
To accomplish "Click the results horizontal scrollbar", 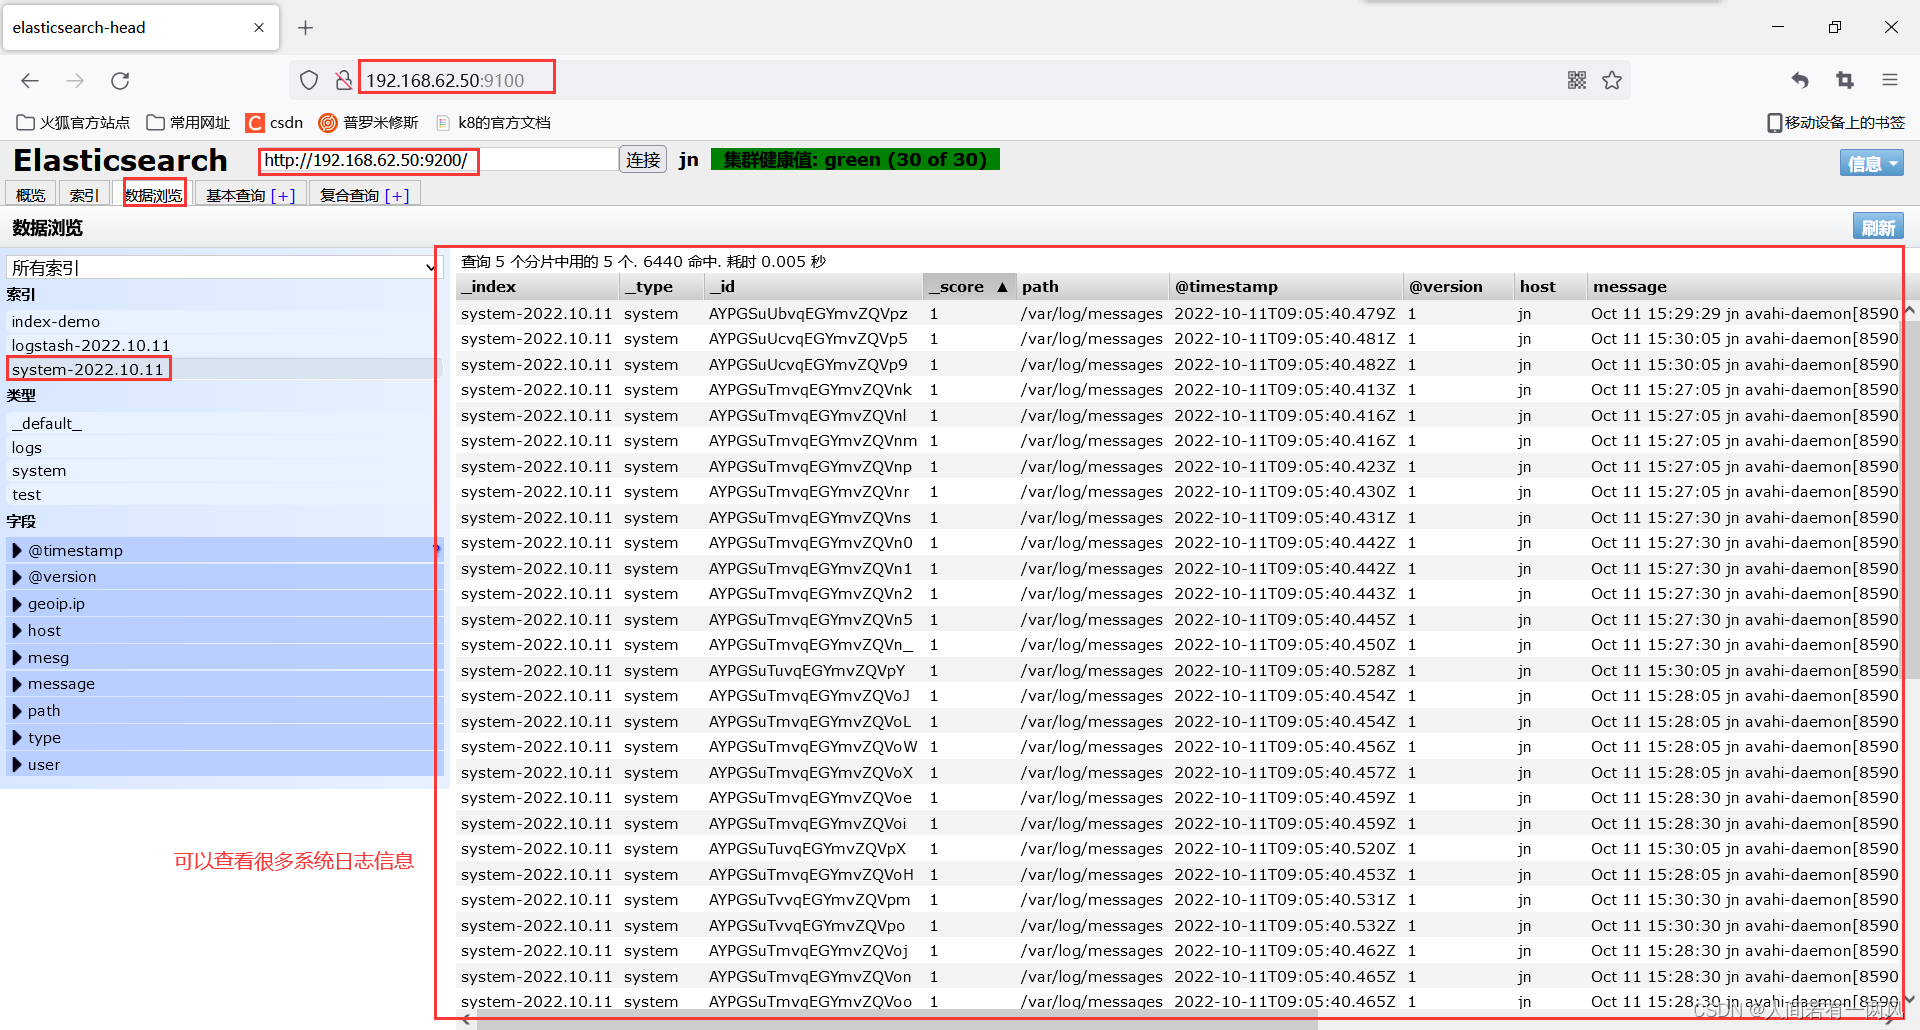I will pos(896,1019).
